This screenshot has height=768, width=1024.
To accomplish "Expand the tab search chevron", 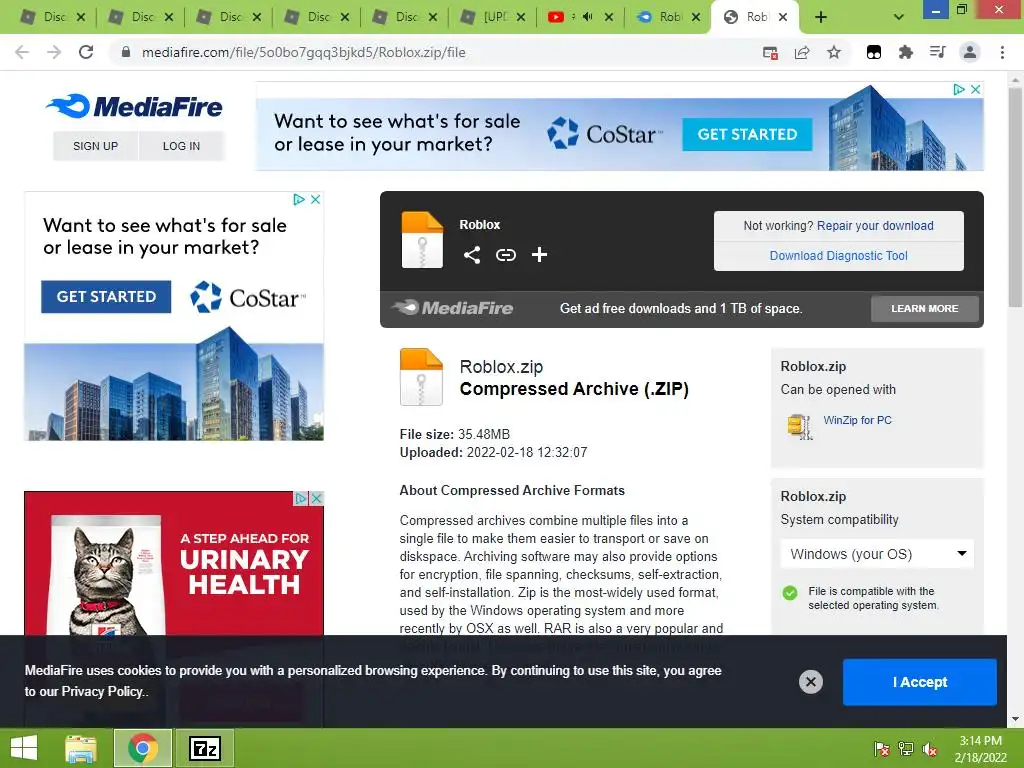I will click(x=899, y=17).
